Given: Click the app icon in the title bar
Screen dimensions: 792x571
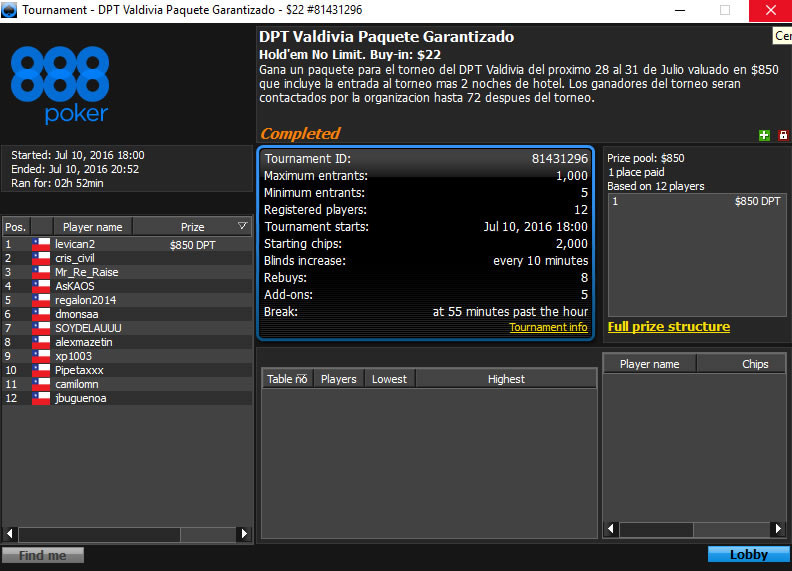Looking at the screenshot, I should point(10,9).
